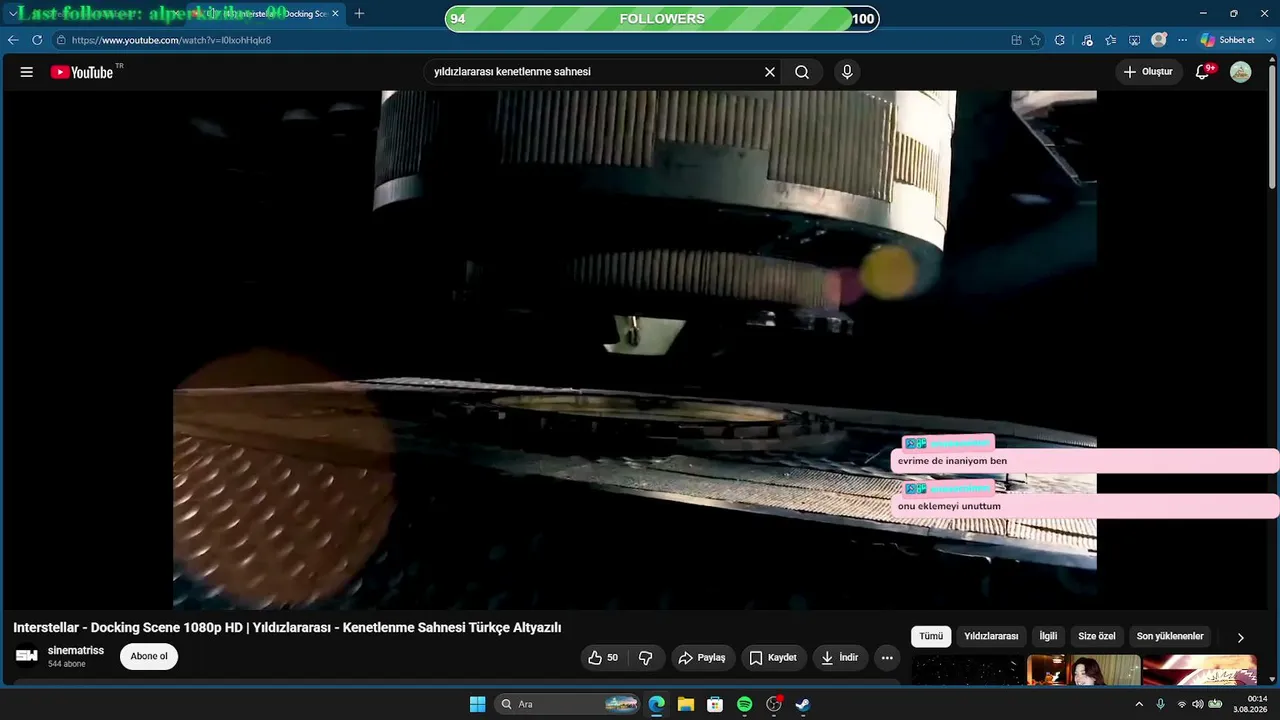Open File Explorer from the taskbar
1280x720 pixels.
(686, 704)
